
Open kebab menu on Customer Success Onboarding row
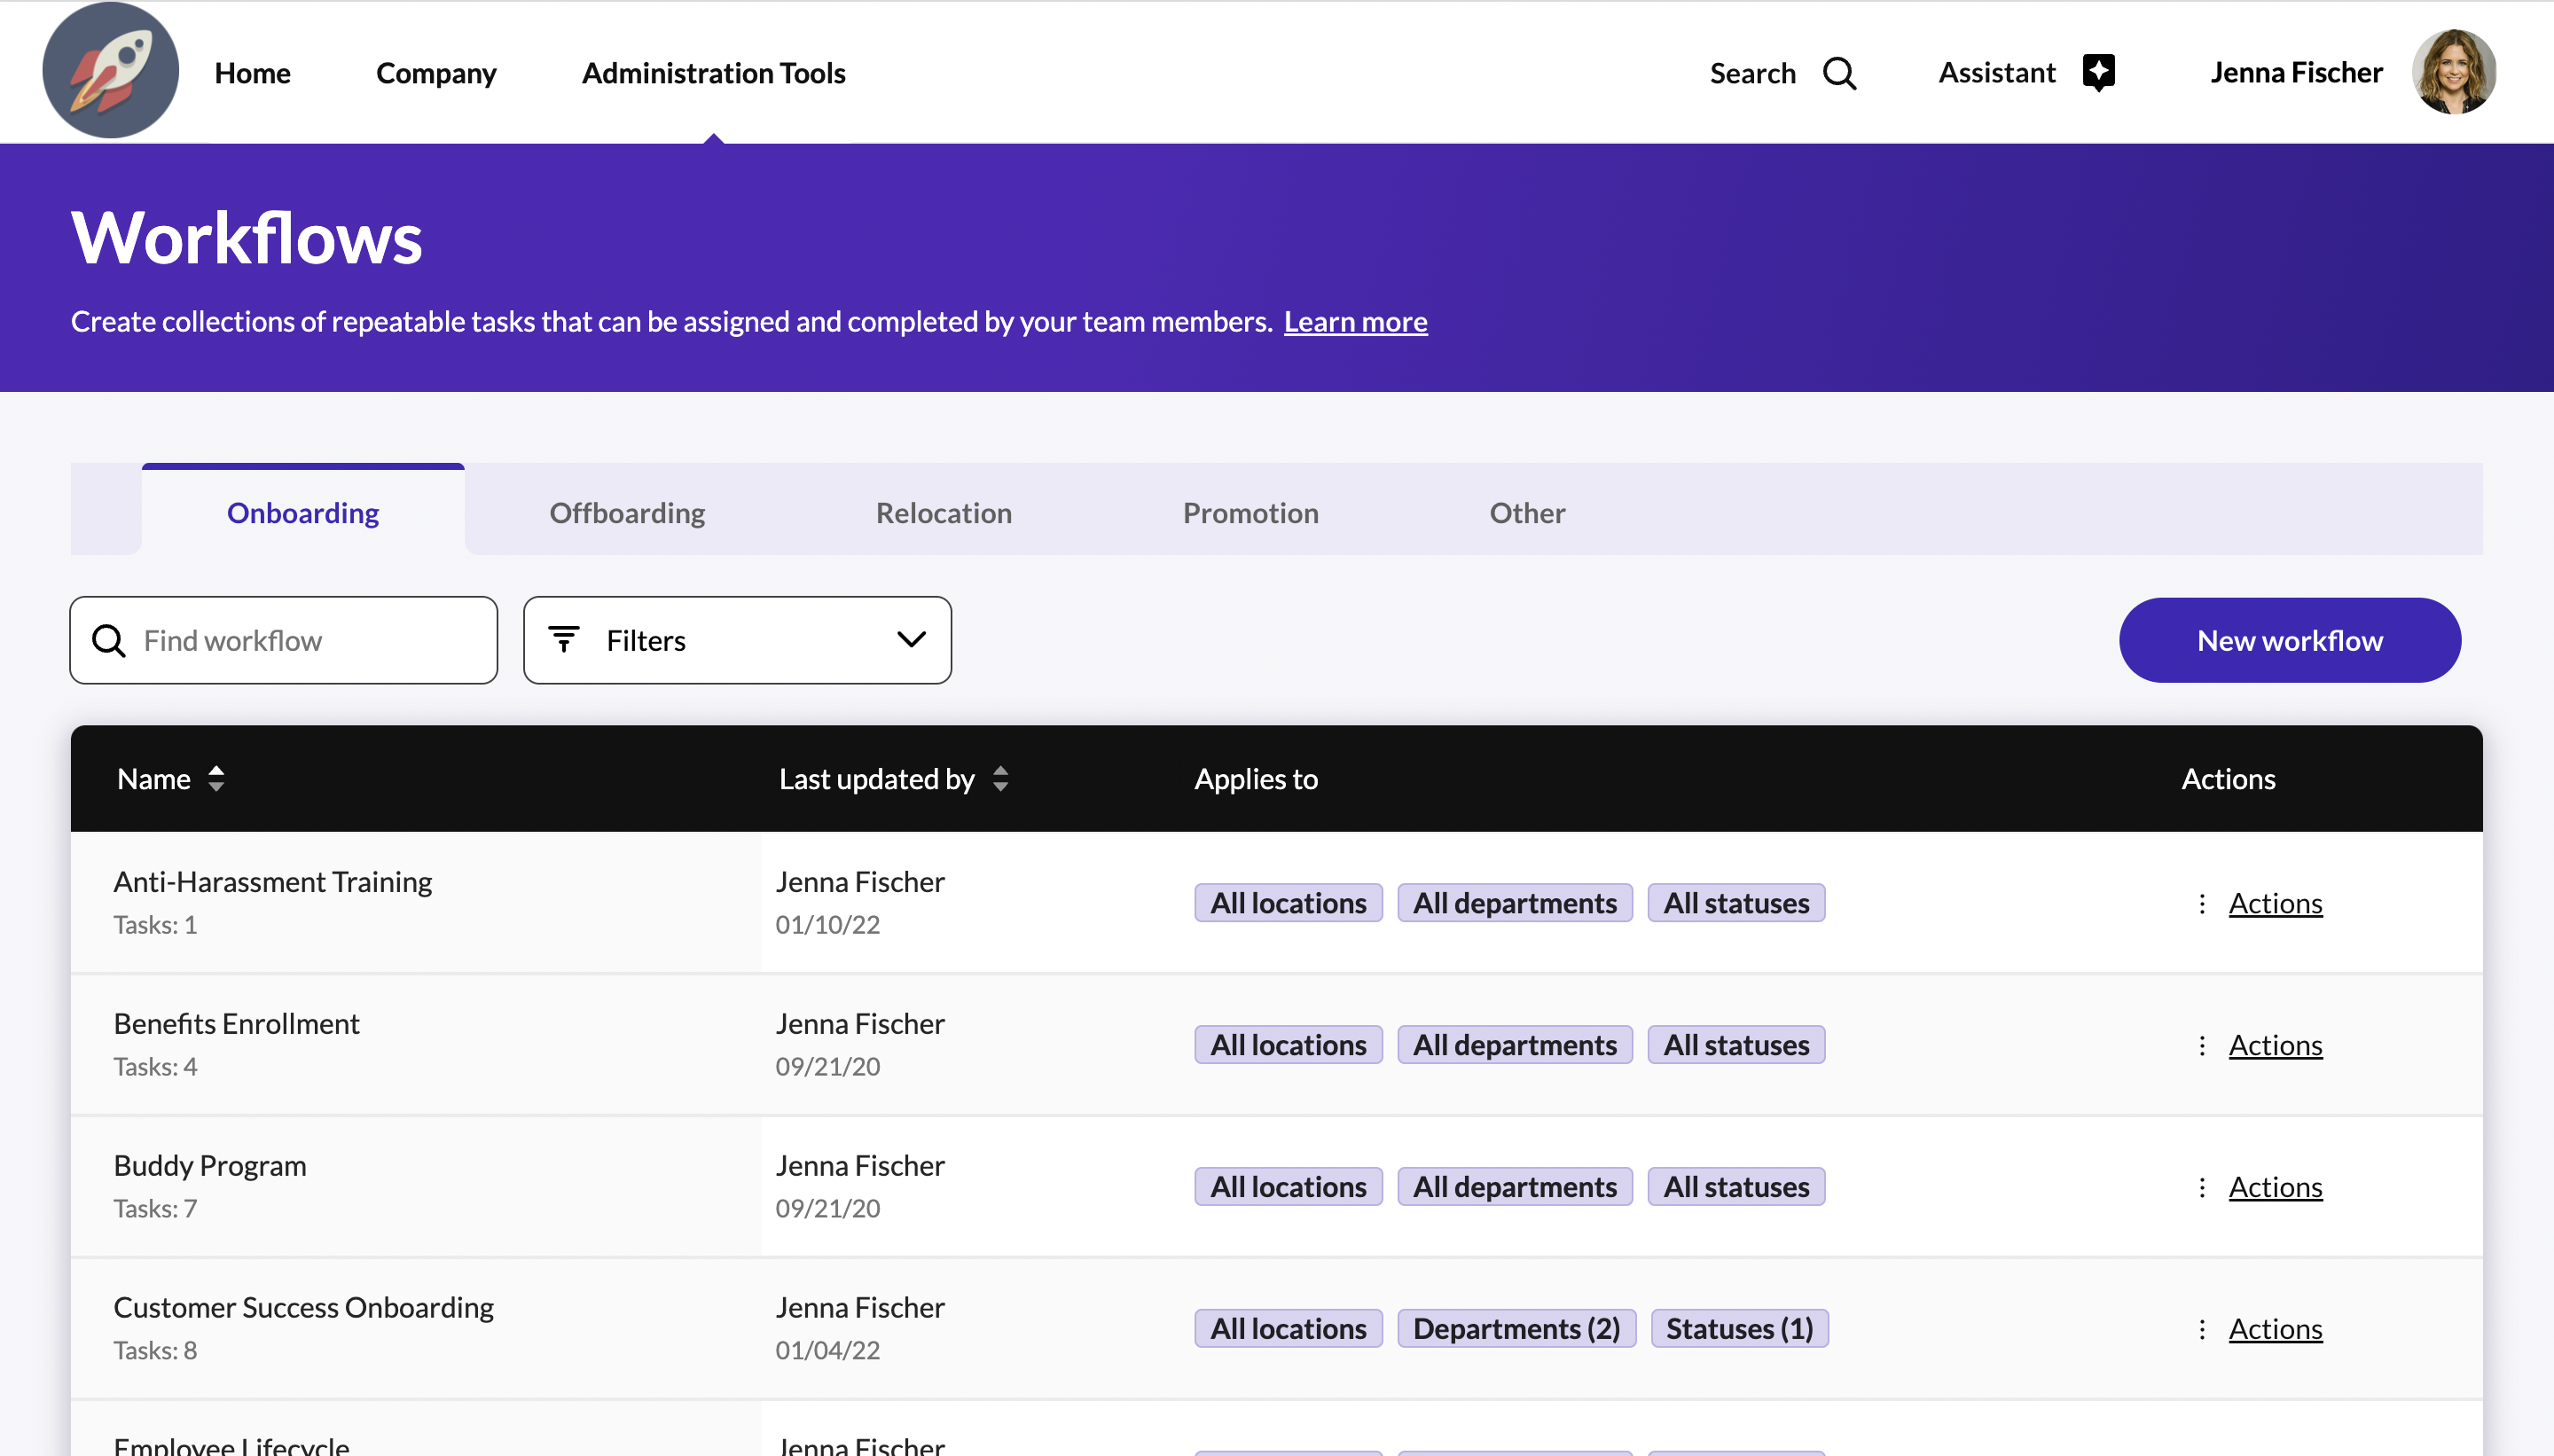2202,1328
